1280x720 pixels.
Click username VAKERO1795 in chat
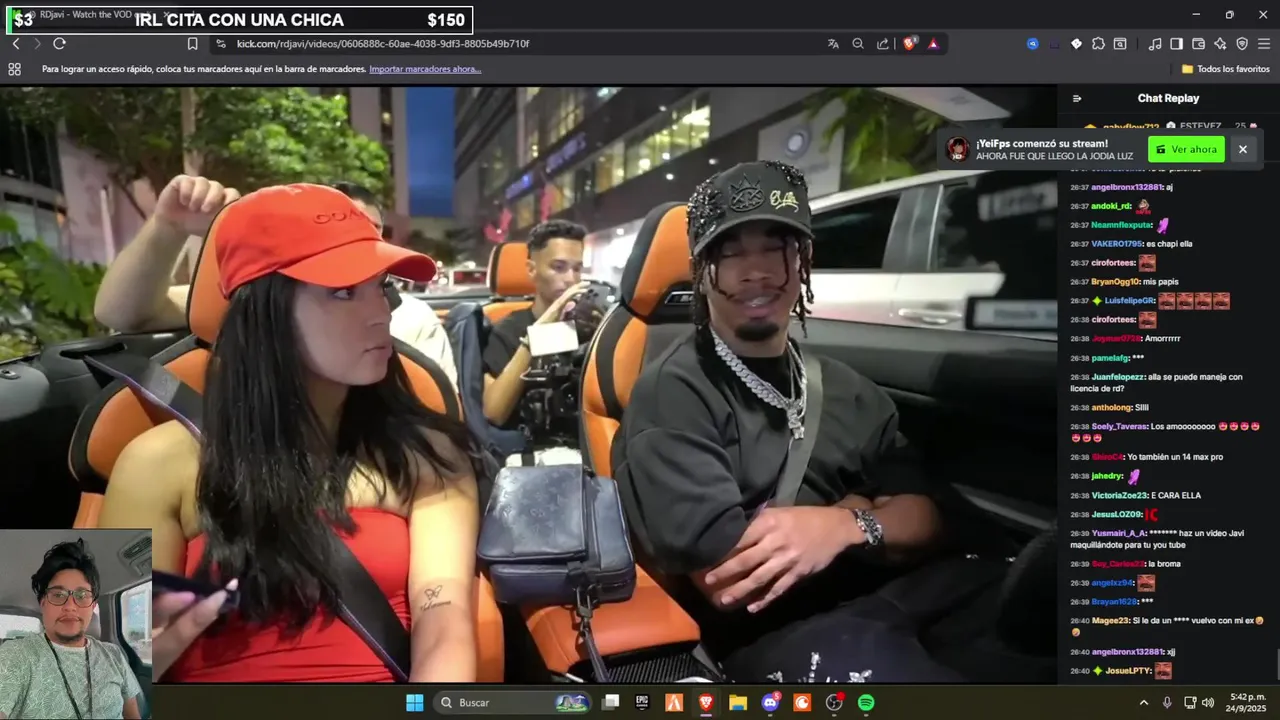pyautogui.click(x=1116, y=244)
